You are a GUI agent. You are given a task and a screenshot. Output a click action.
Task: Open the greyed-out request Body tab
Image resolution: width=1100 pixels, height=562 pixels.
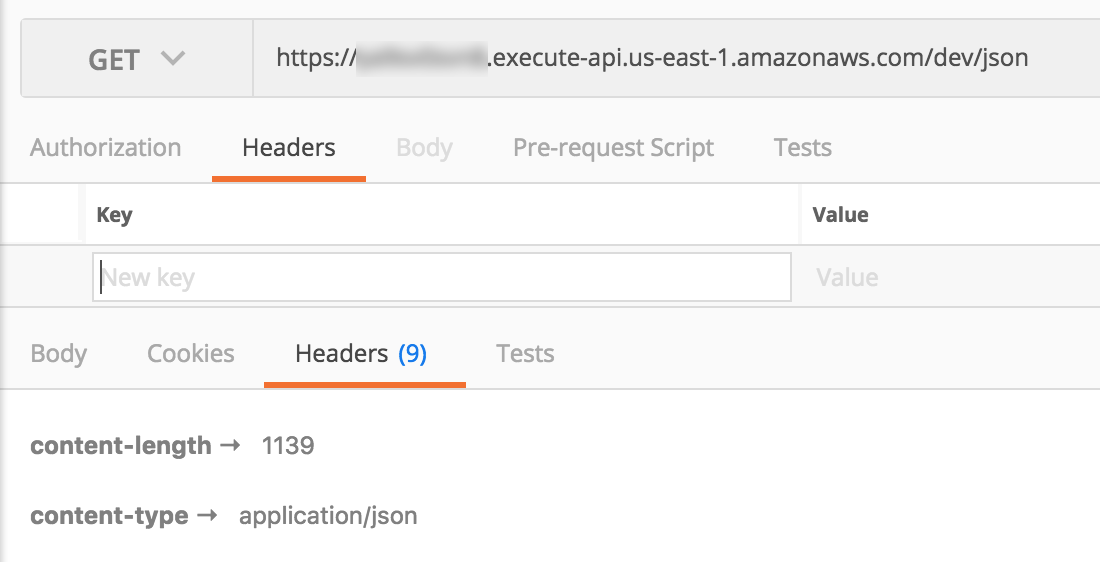(424, 149)
